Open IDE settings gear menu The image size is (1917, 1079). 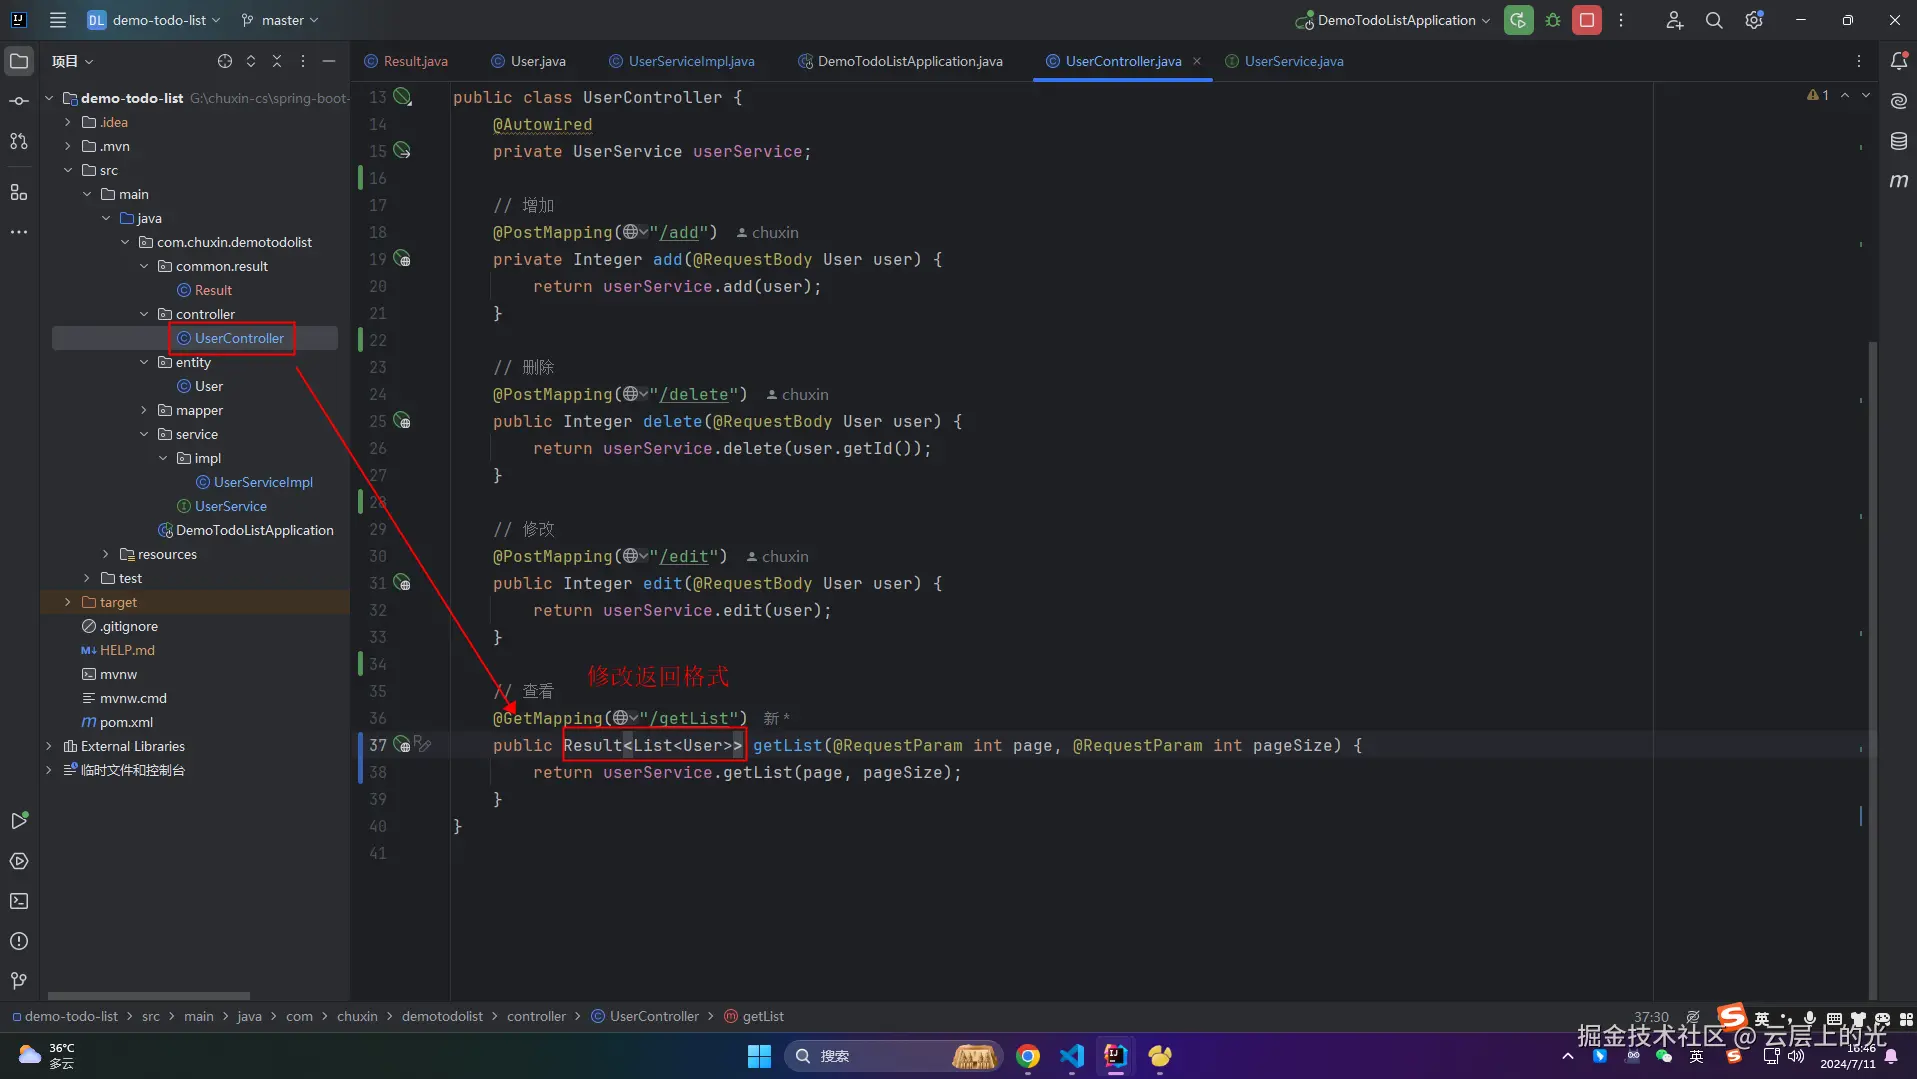point(1754,20)
